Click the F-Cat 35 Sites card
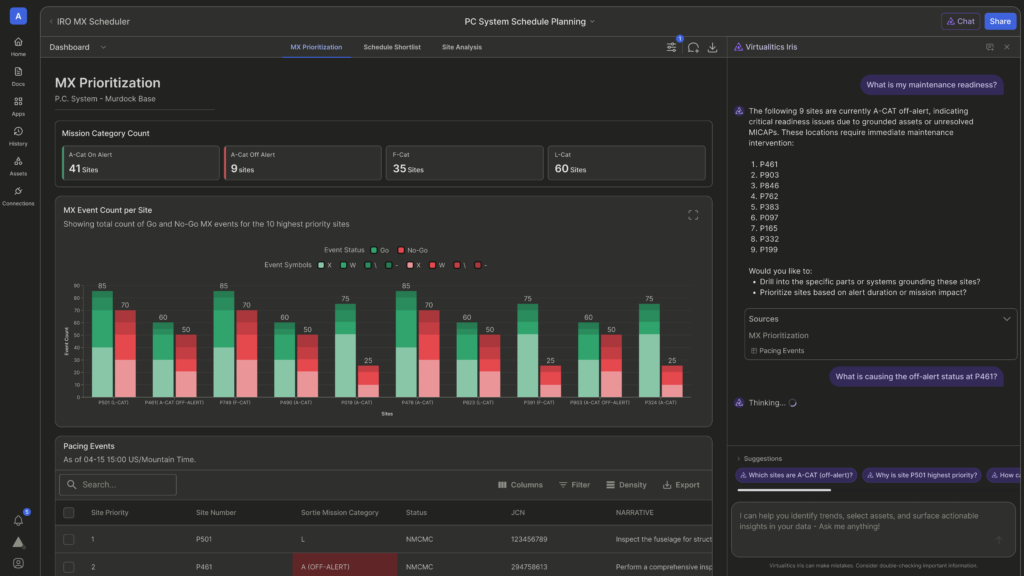 [x=464, y=163]
